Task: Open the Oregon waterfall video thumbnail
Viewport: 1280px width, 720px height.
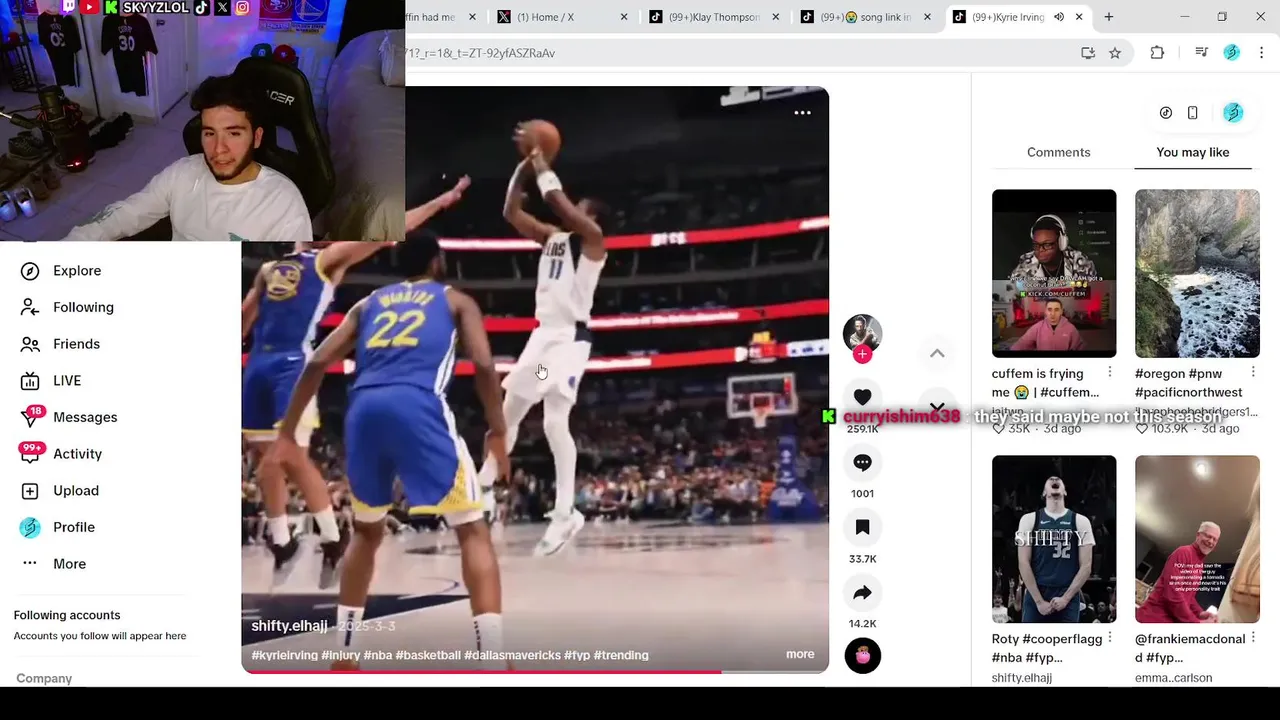Action: [x=1197, y=273]
